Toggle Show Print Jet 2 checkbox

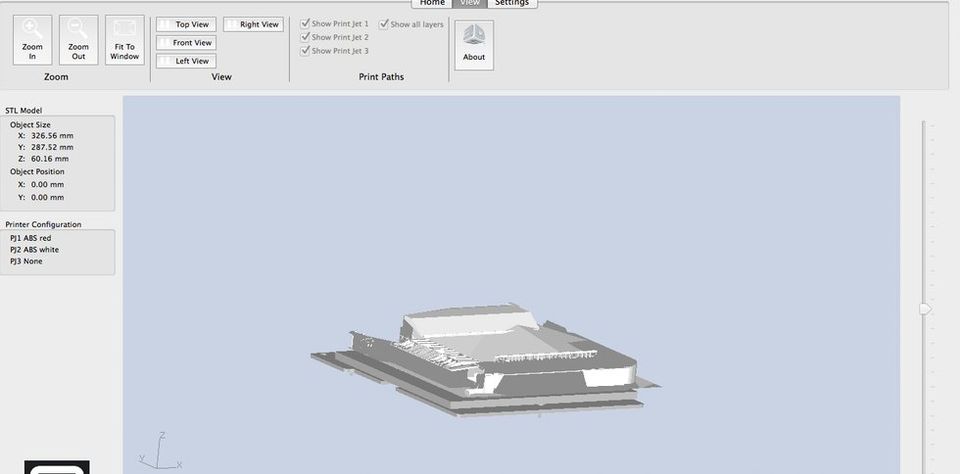point(305,37)
